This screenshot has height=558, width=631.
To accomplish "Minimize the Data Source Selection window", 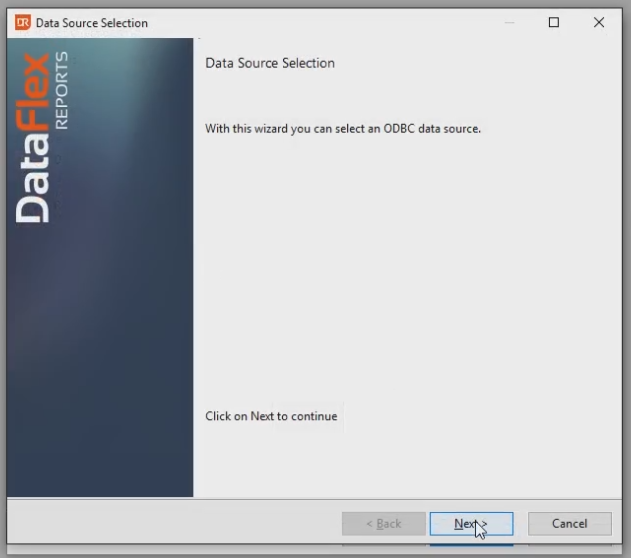I will tap(509, 22).
